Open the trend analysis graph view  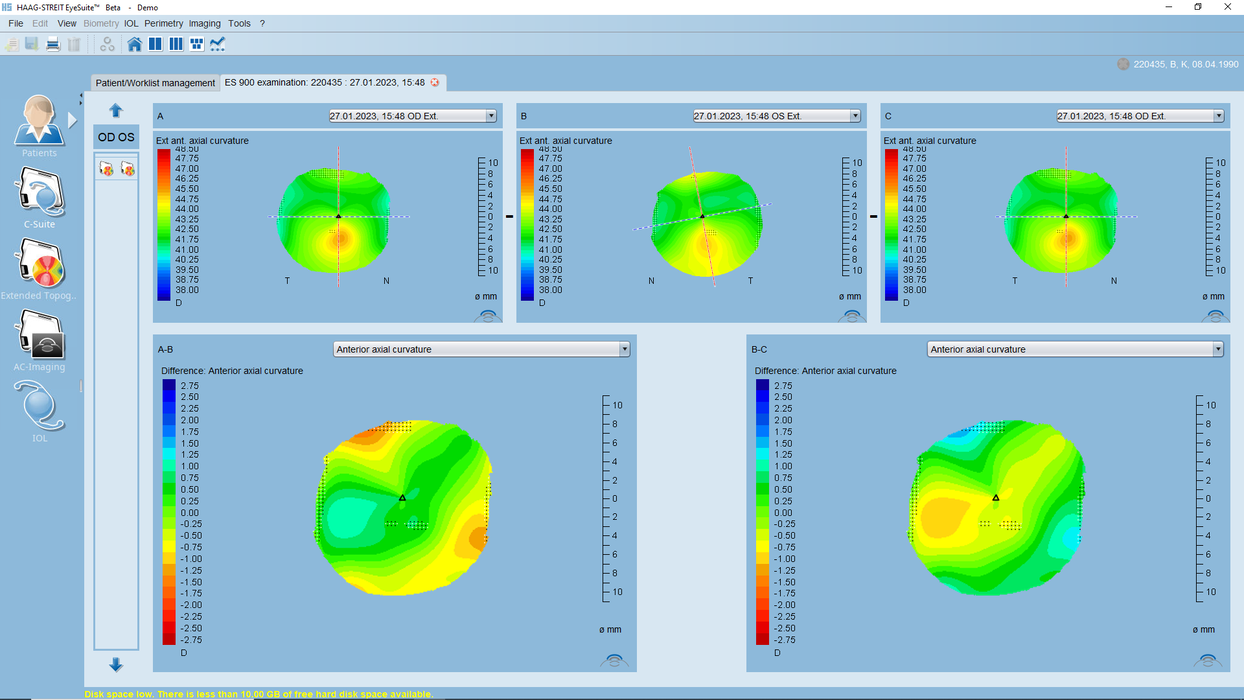tap(218, 44)
